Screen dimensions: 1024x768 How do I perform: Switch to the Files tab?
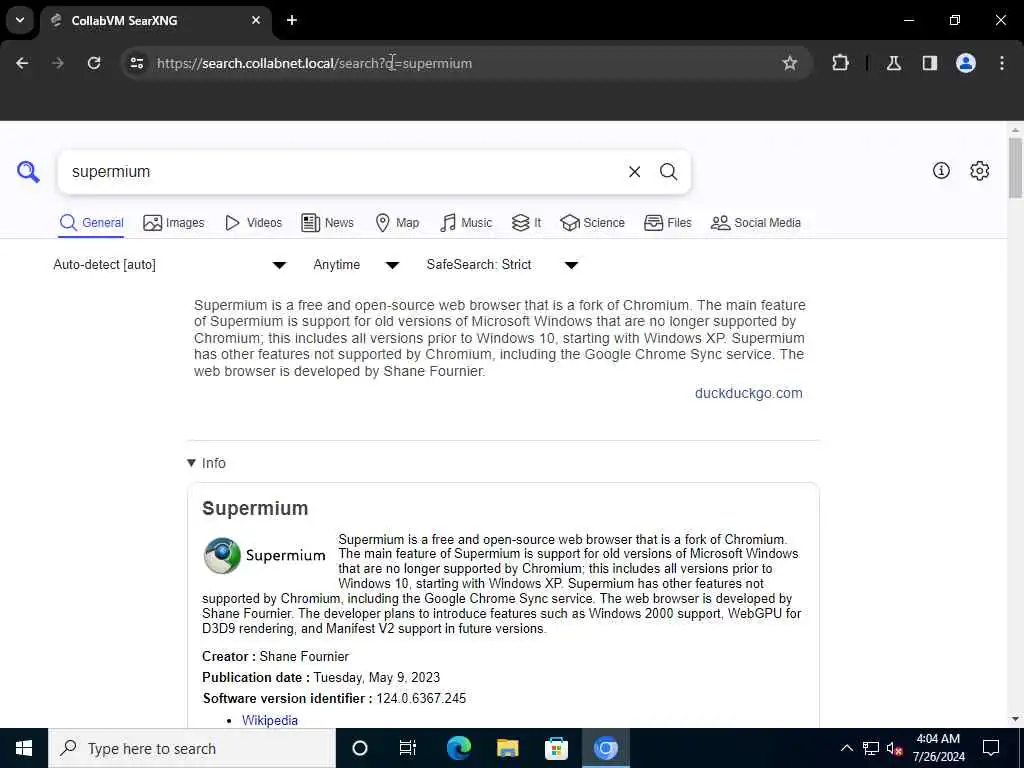click(x=667, y=223)
